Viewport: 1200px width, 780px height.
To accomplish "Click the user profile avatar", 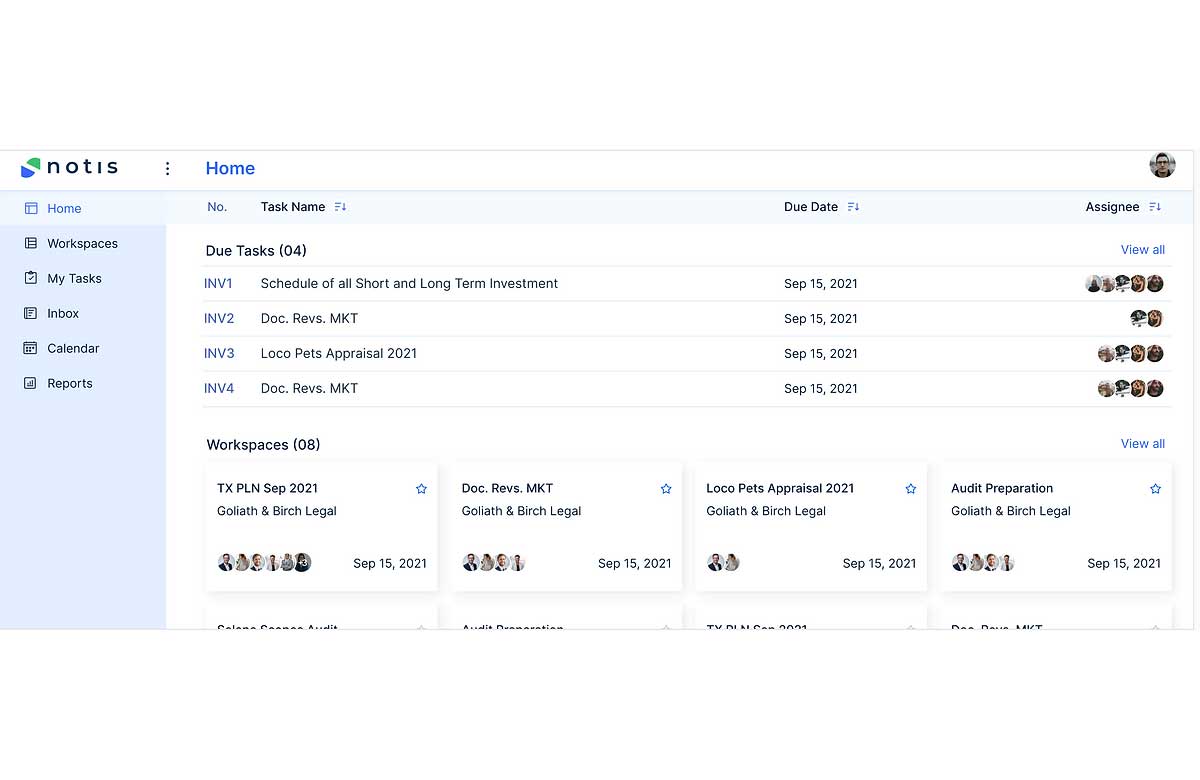I will tap(1162, 165).
